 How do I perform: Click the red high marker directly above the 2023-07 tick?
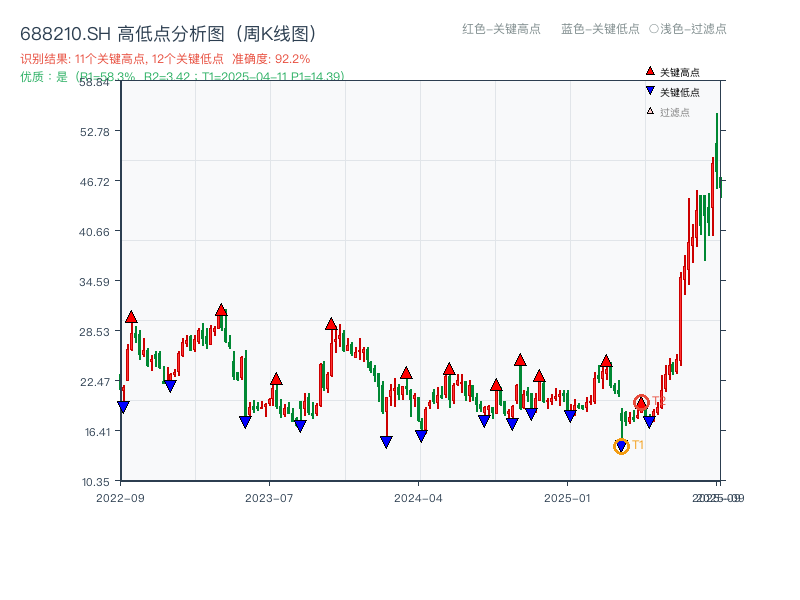click(276, 379)
